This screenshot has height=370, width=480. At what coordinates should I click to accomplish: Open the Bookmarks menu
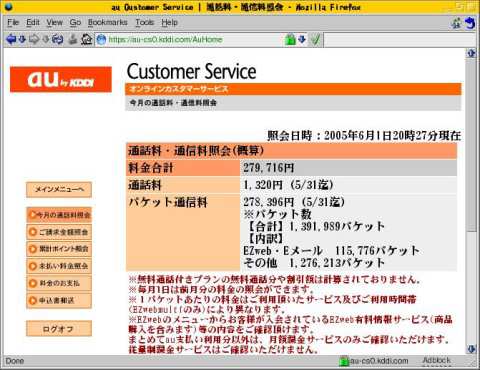(108, 23)
